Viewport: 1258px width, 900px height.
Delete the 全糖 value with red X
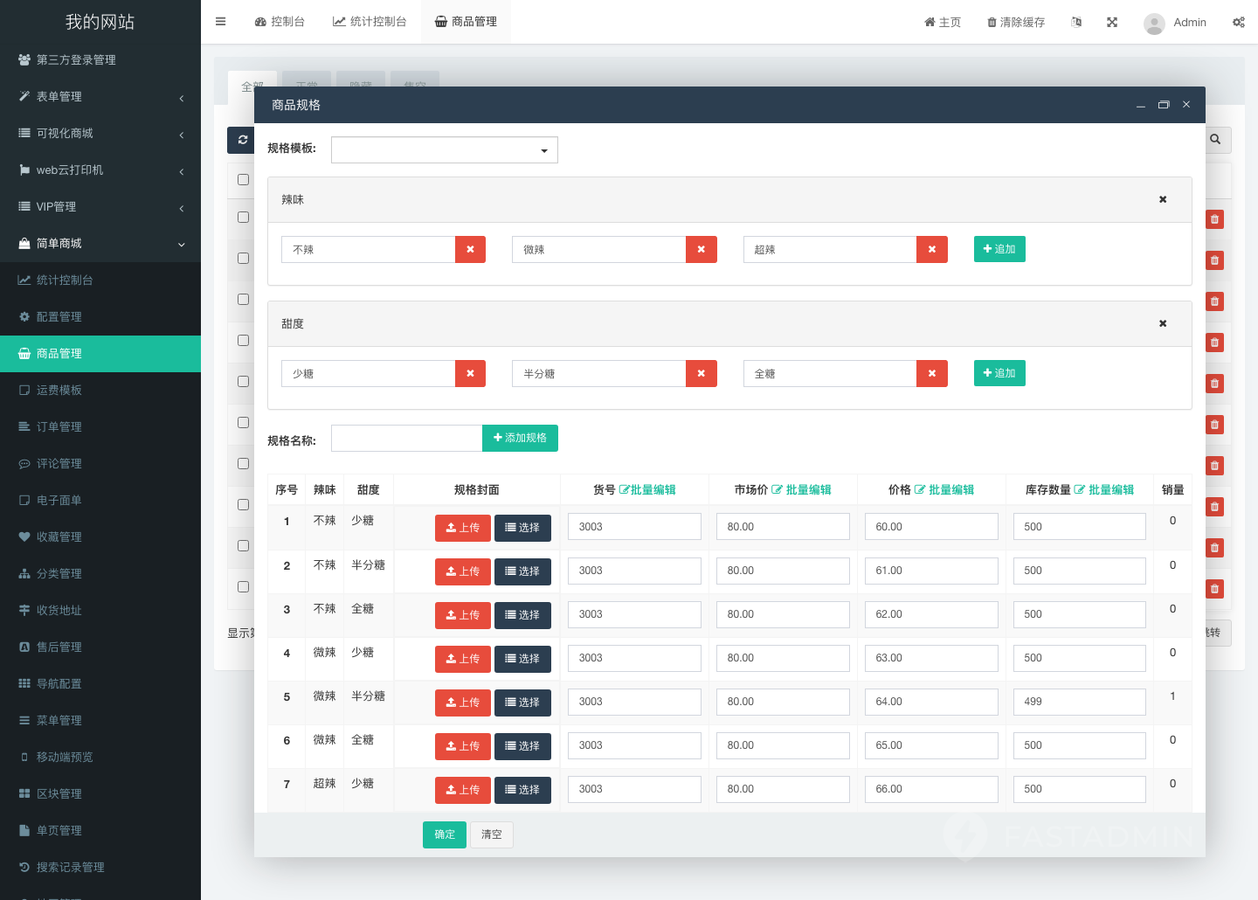(x=931, y=374)
